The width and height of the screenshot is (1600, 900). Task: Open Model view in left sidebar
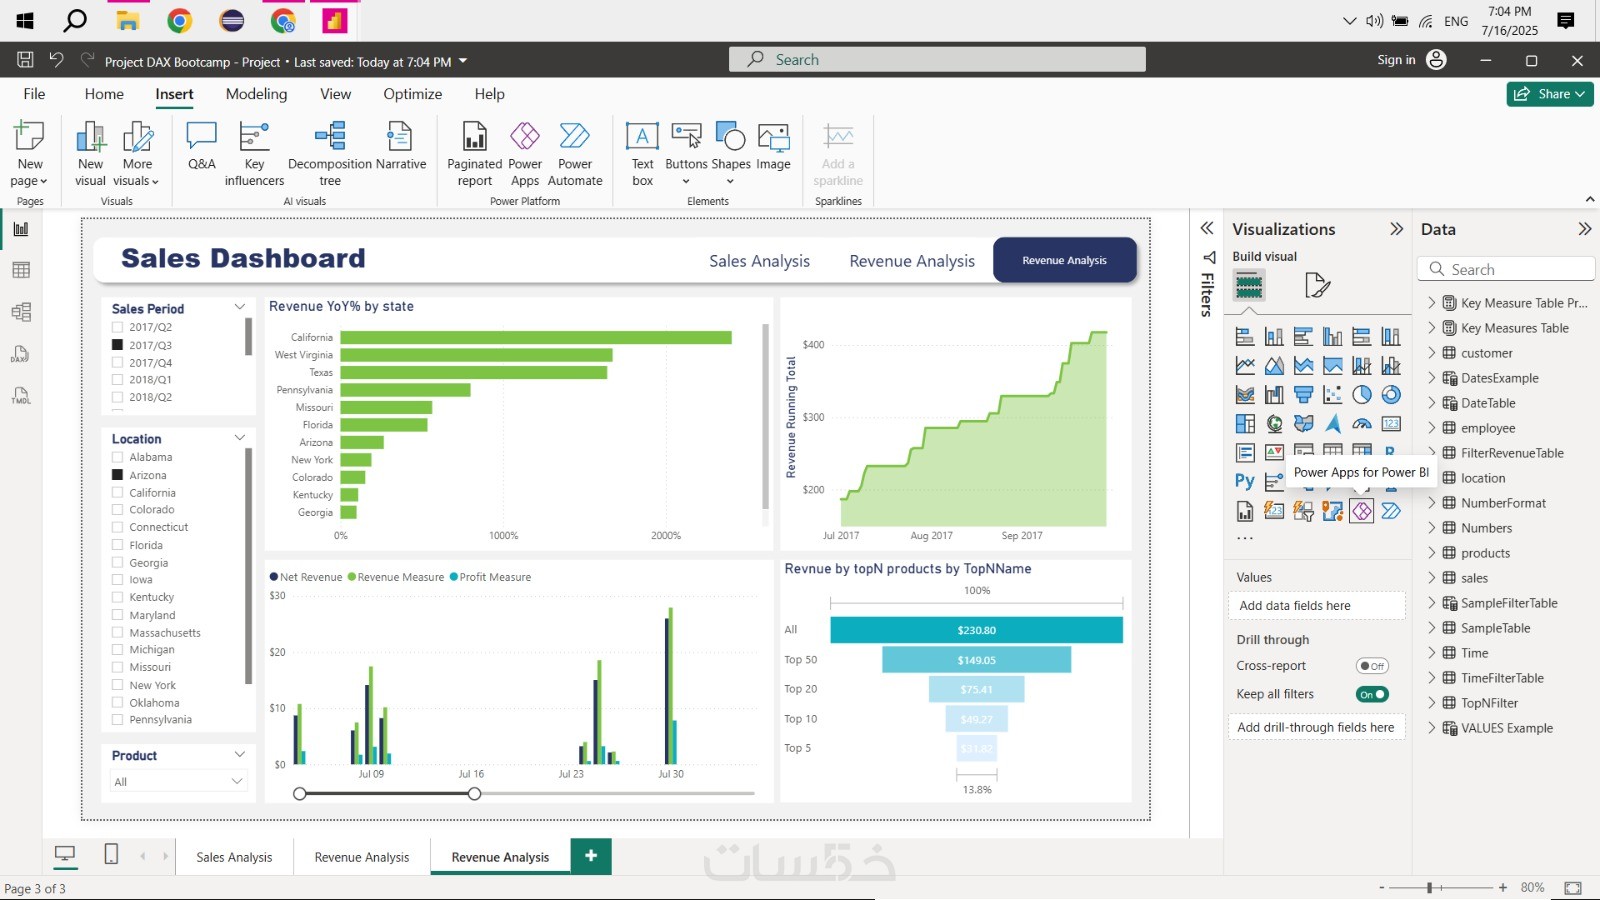click(21, 312)
